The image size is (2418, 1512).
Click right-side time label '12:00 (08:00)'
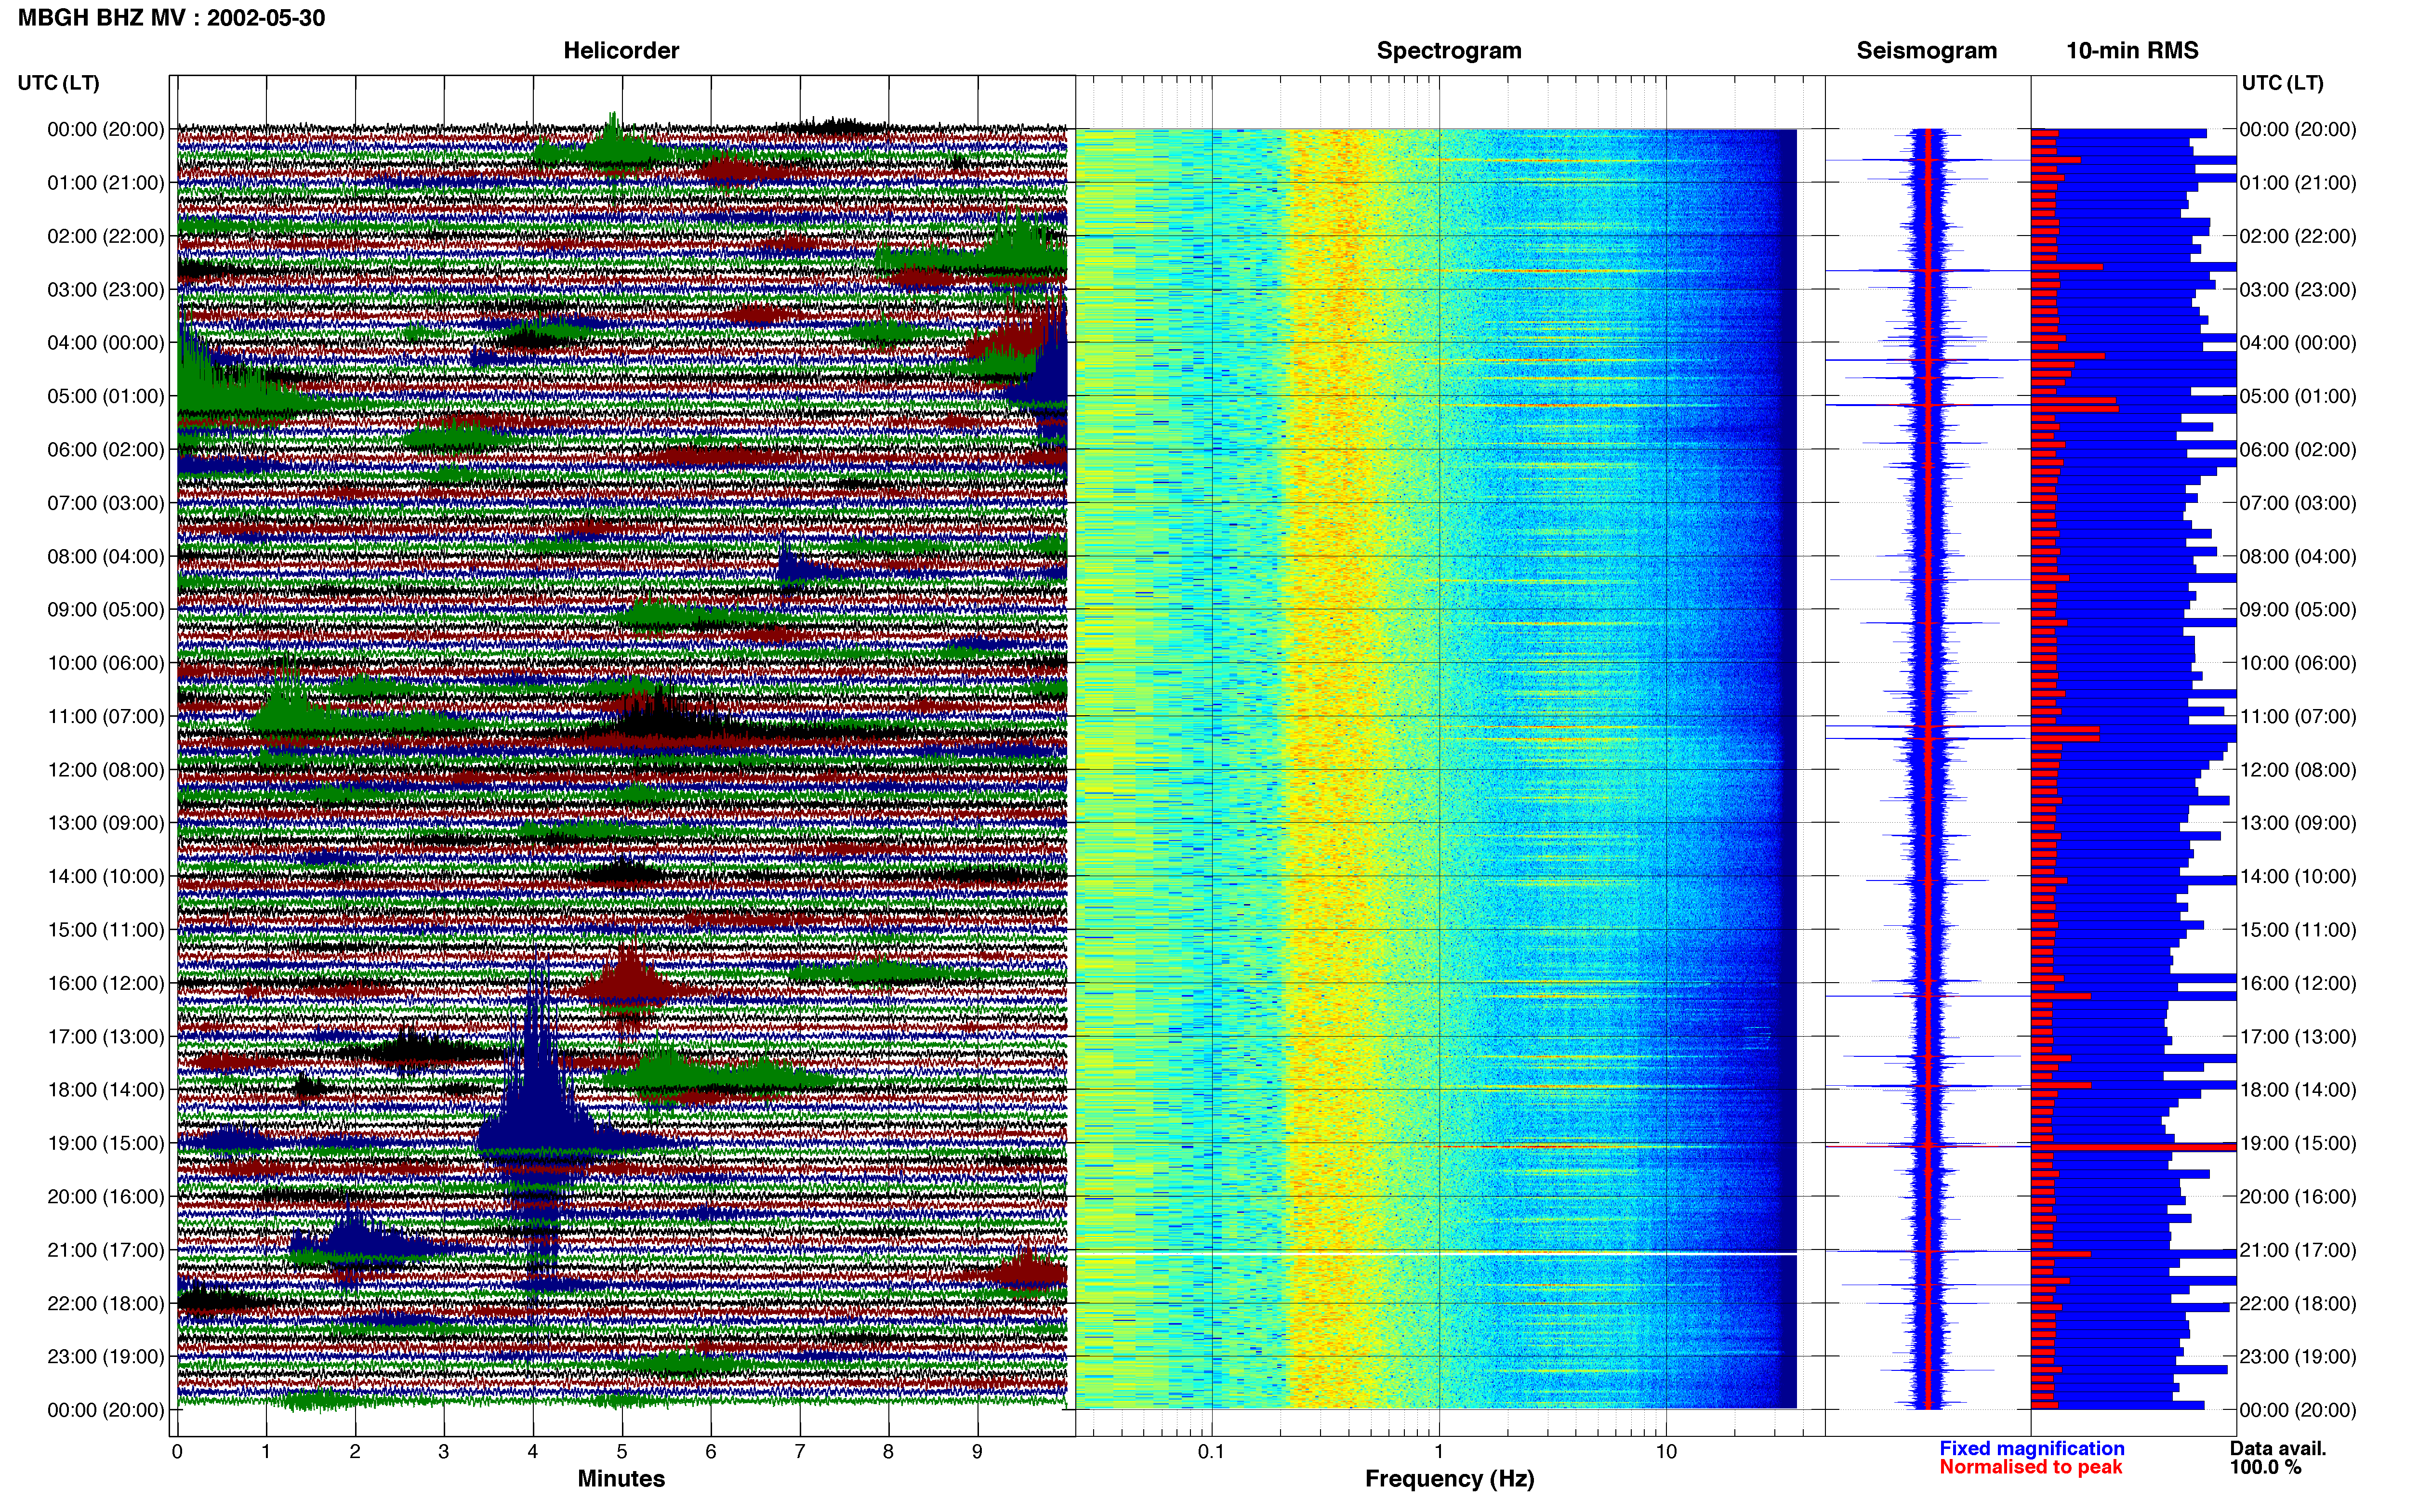[2298, 770]
